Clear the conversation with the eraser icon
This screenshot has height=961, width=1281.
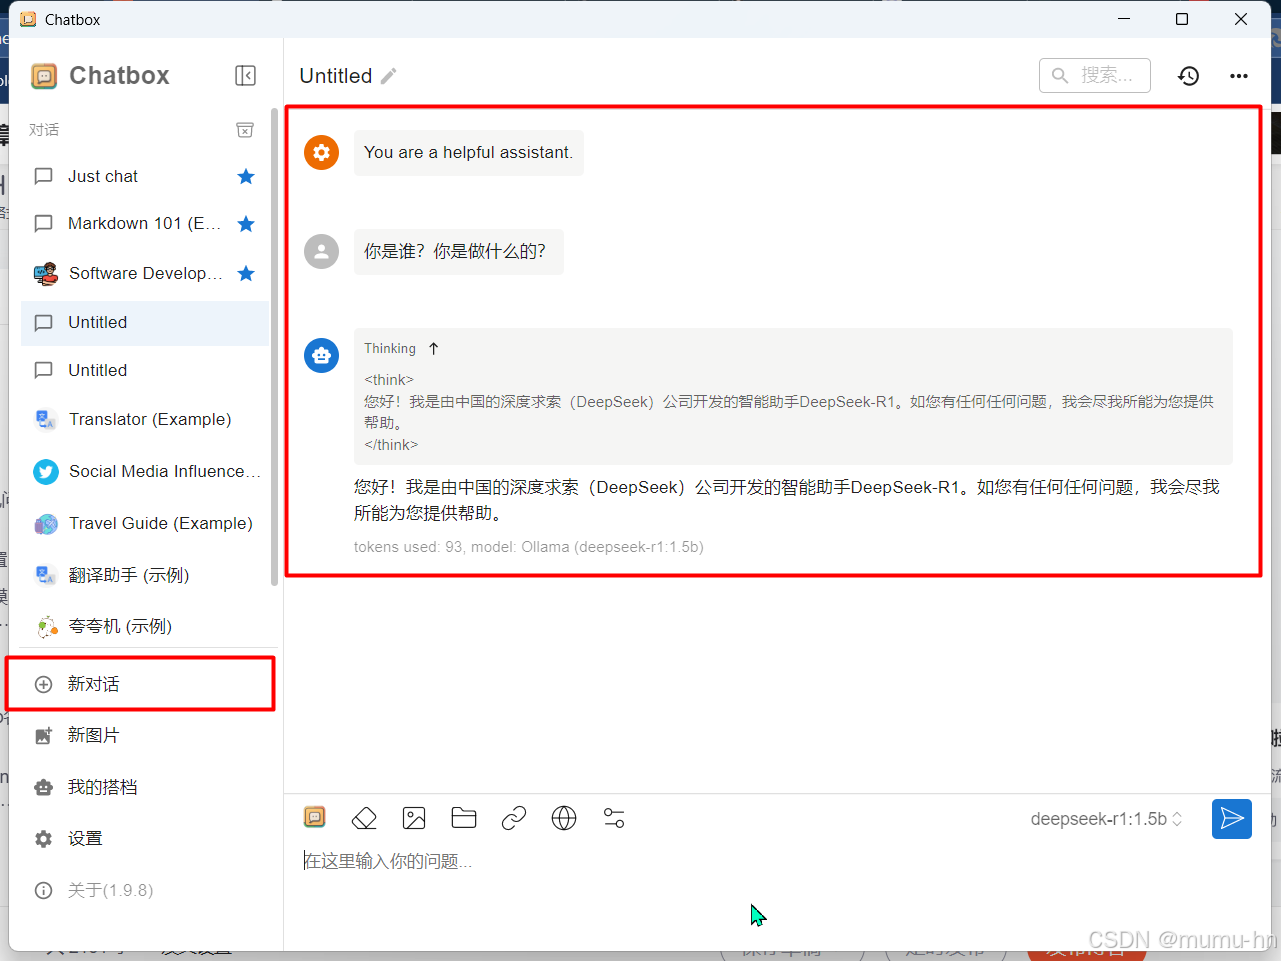364,818
